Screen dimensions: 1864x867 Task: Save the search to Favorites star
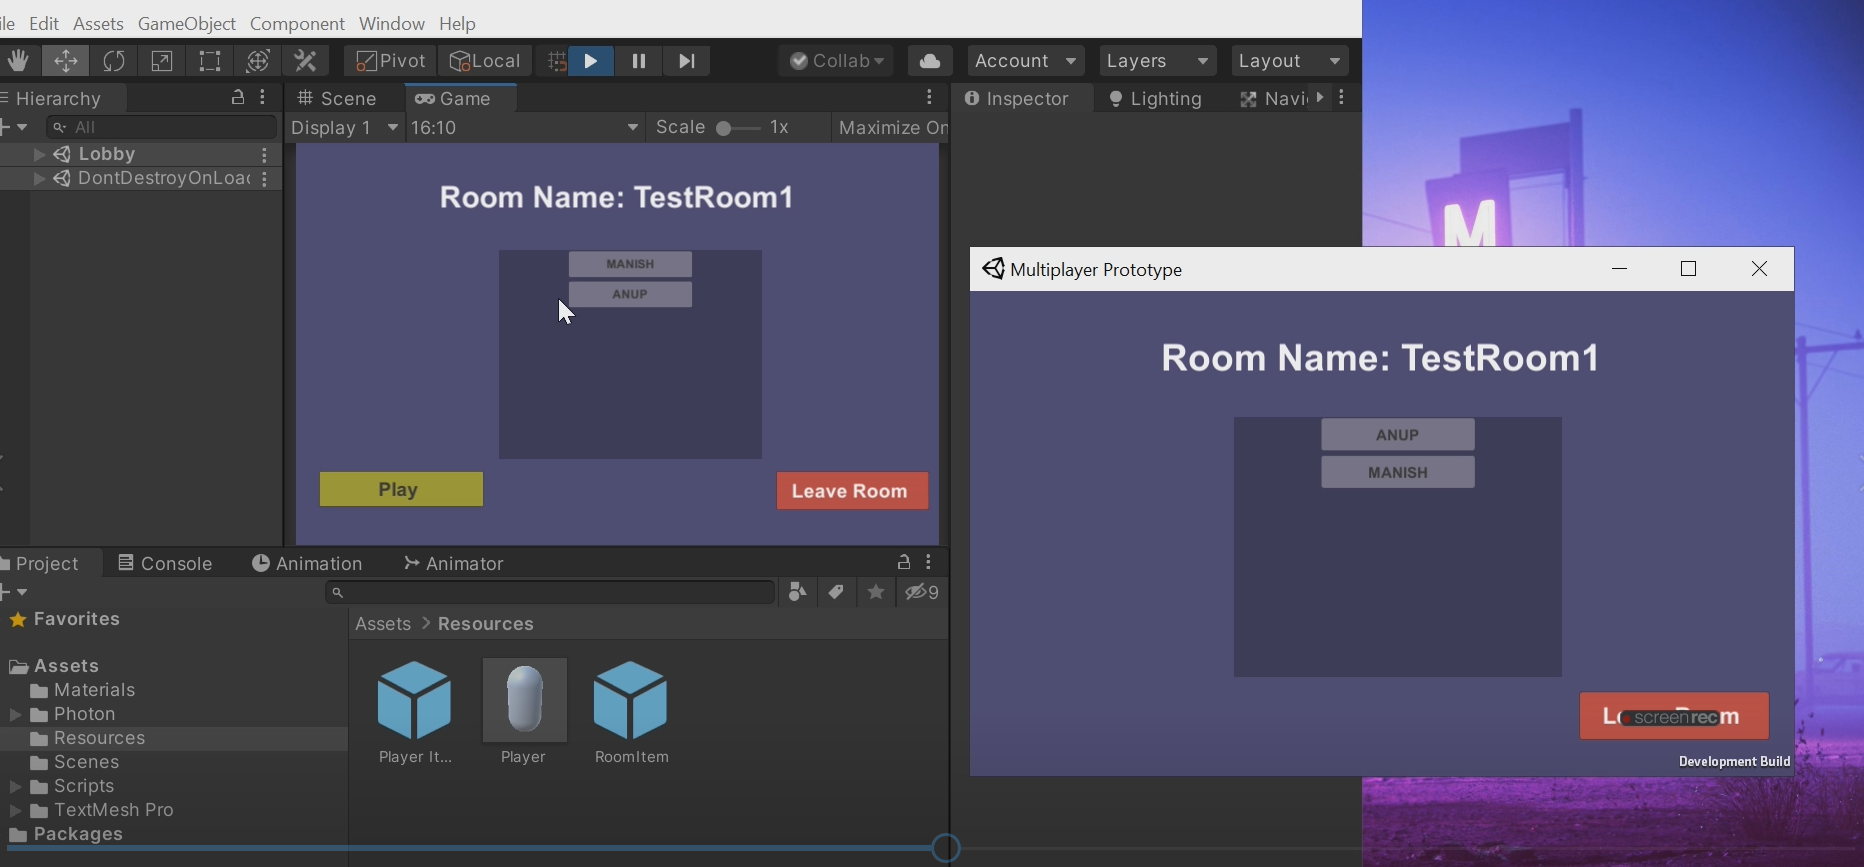(876, 592)
